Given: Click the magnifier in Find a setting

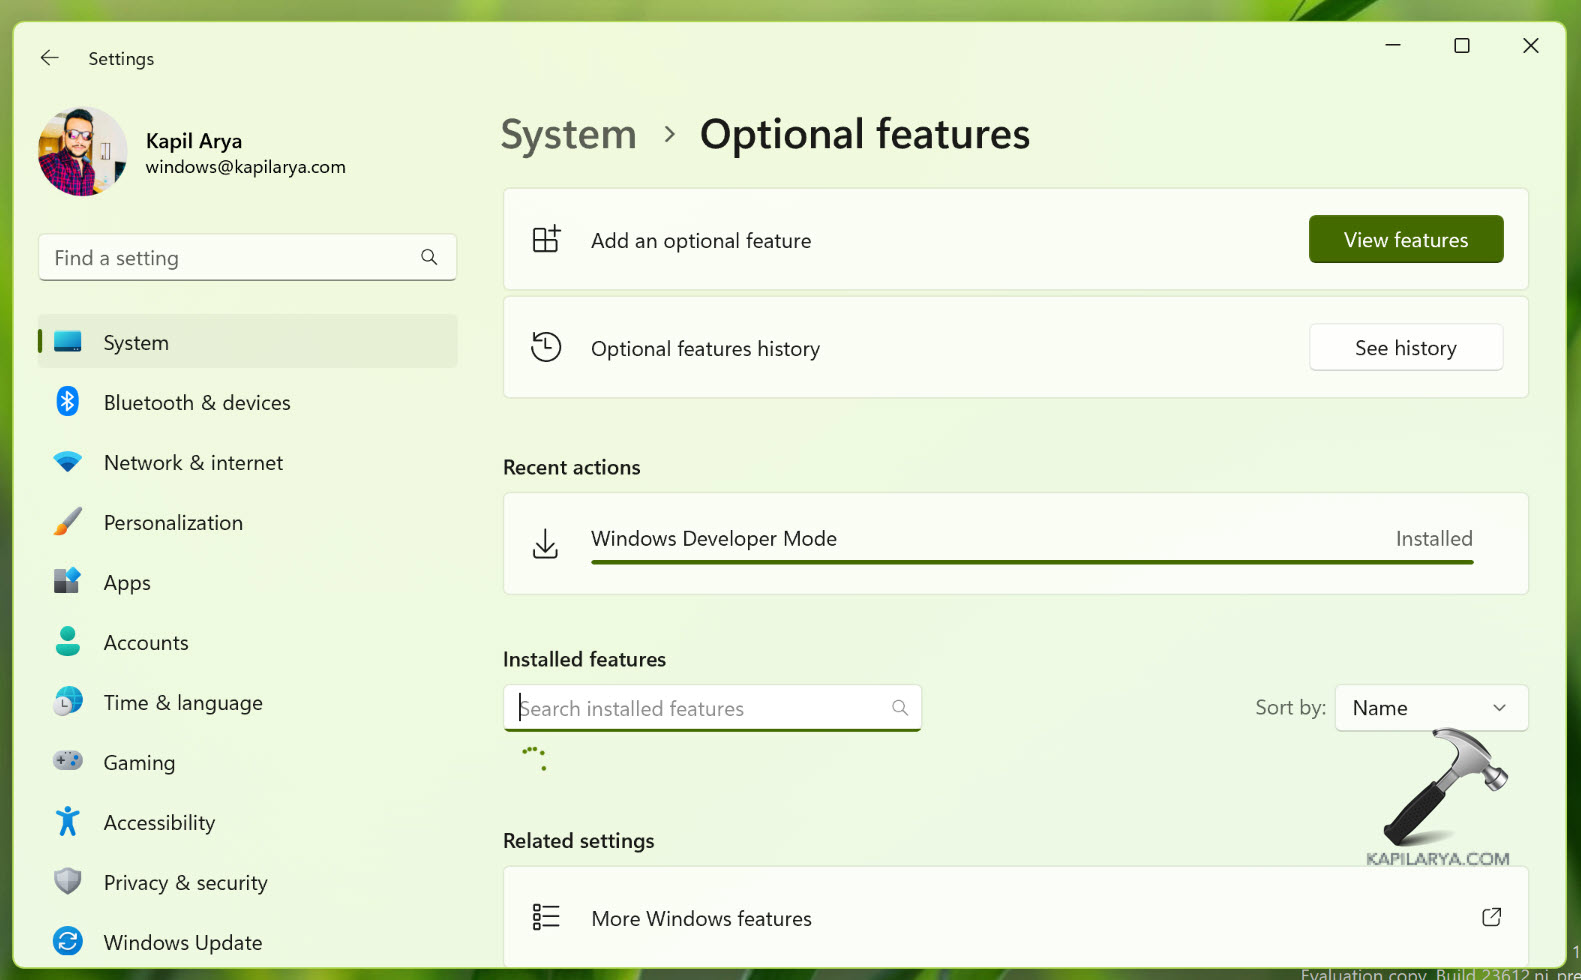Looking at the screenshot, I should click(429, 257).
